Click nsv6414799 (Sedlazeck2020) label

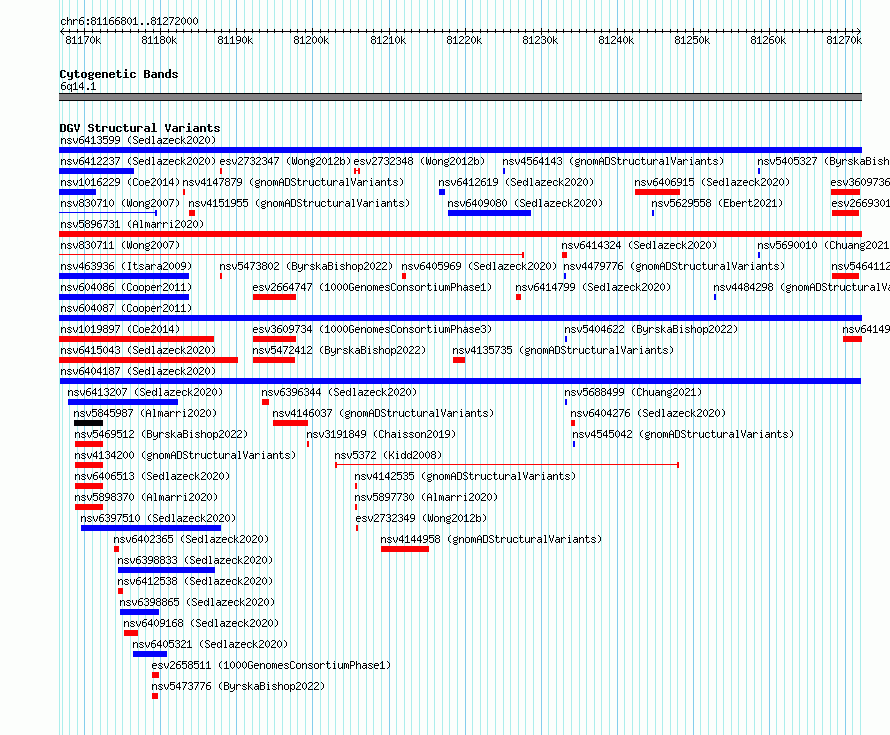593,287
